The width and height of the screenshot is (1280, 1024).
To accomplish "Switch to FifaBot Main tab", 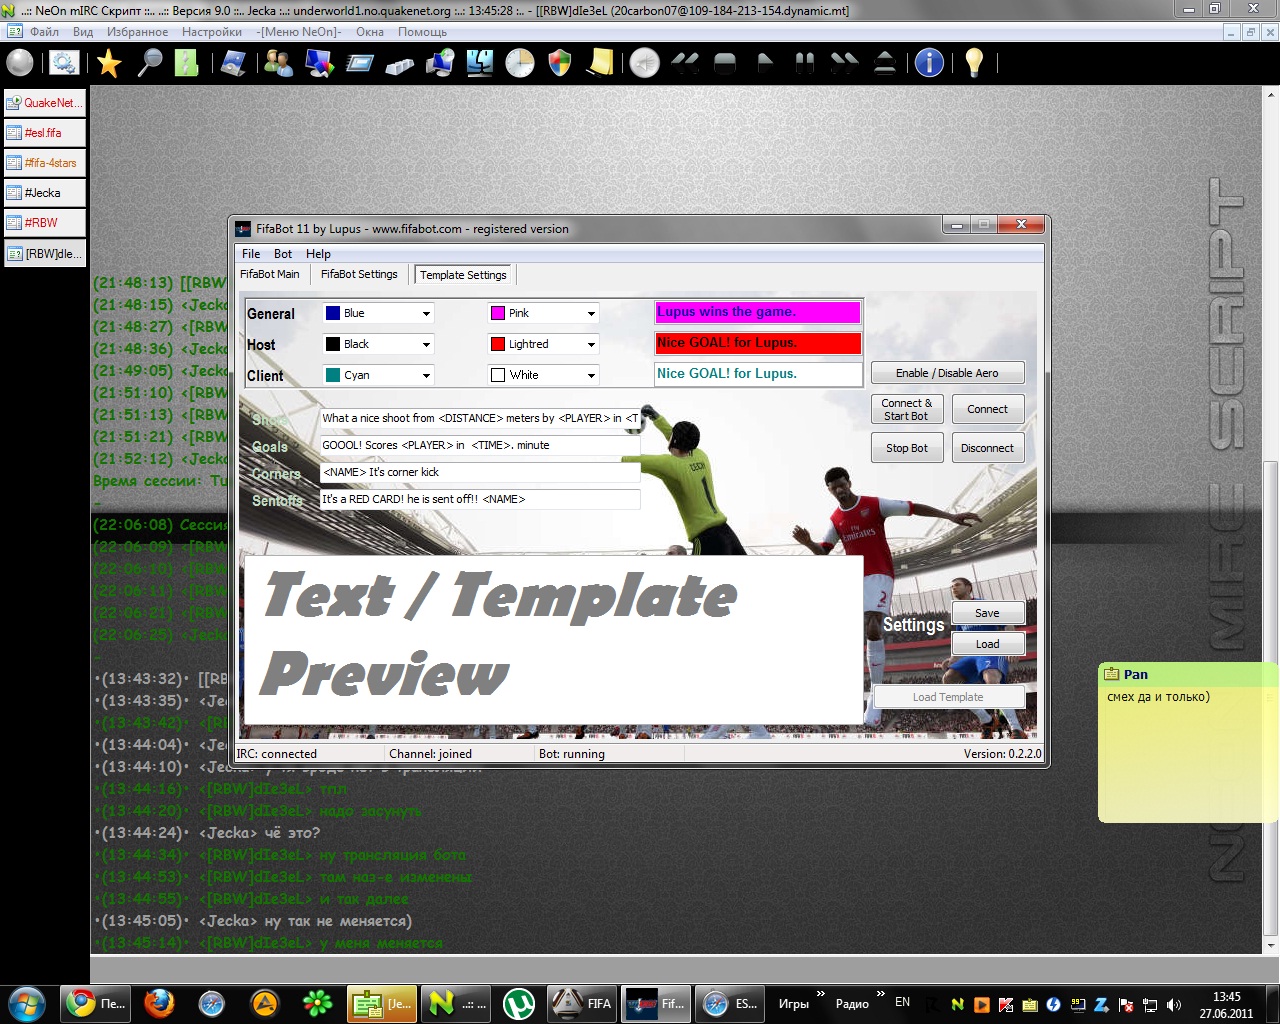I will pos(270,274).
